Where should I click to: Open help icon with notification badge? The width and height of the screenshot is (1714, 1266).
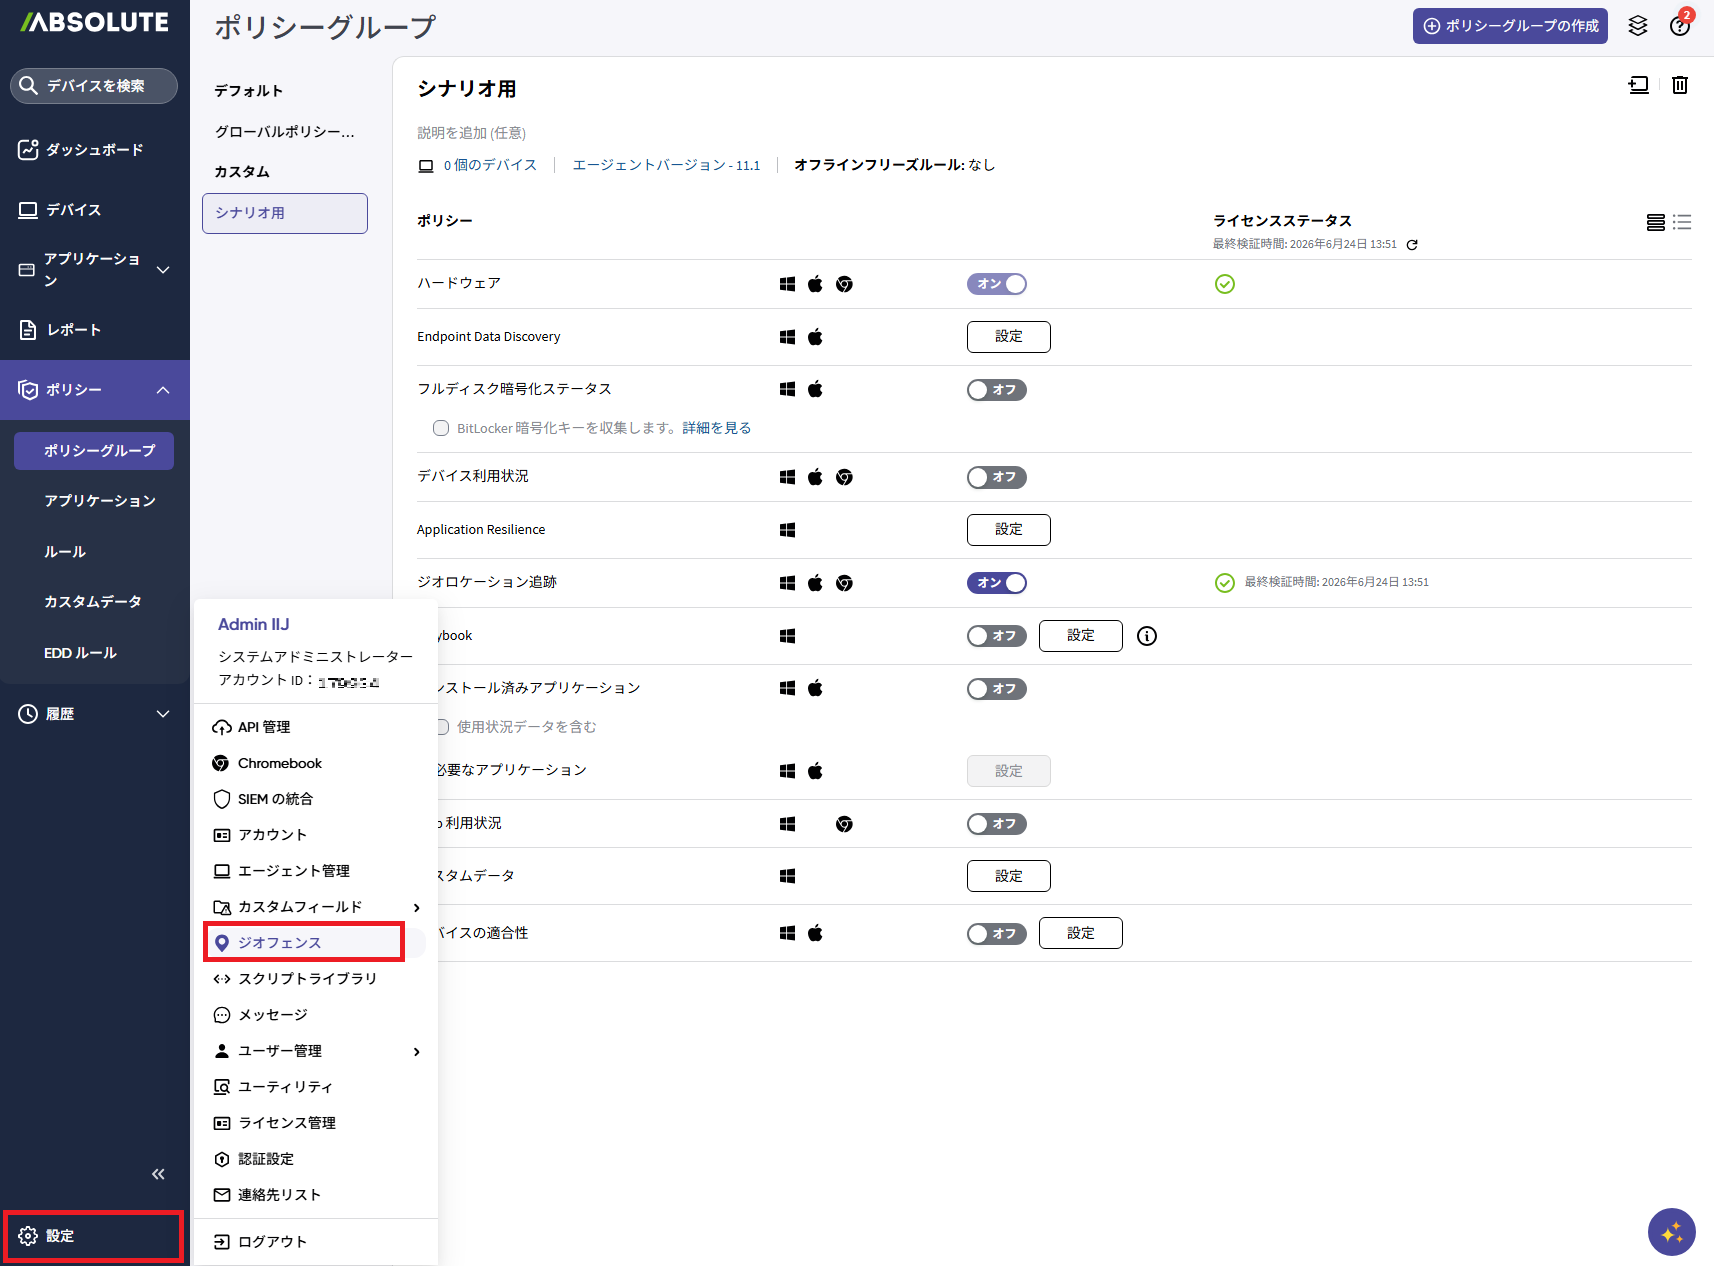point(1680,26)
